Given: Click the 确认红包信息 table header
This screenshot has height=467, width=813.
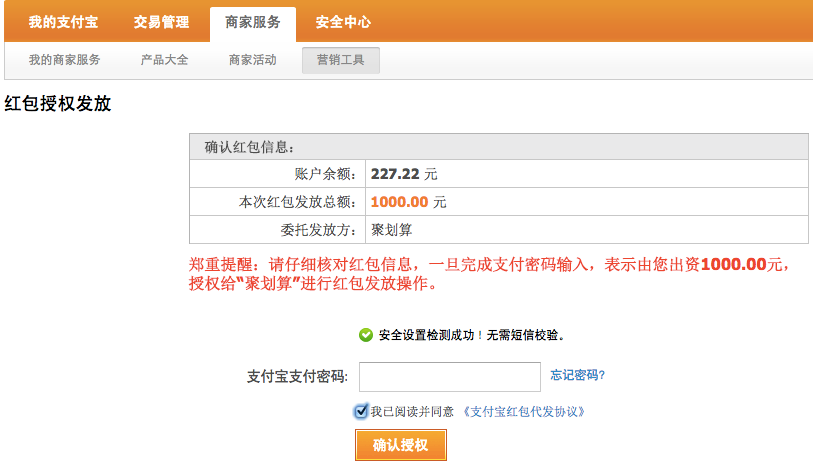Looking at the screenshot, I should pos(499,147).
